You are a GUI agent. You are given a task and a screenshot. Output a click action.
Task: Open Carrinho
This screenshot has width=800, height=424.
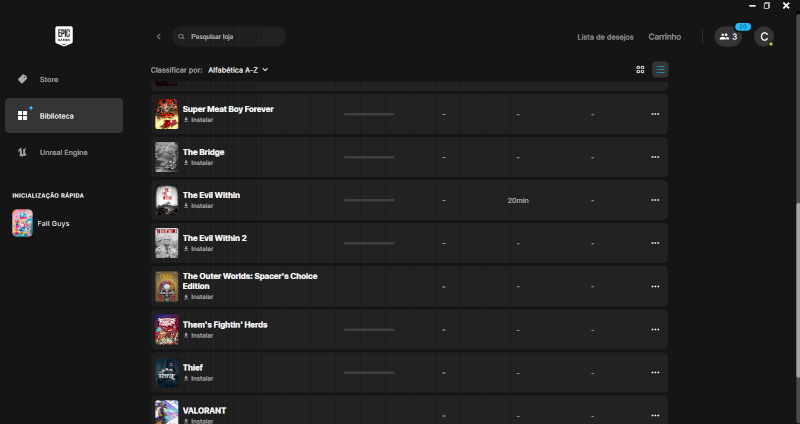664,37
